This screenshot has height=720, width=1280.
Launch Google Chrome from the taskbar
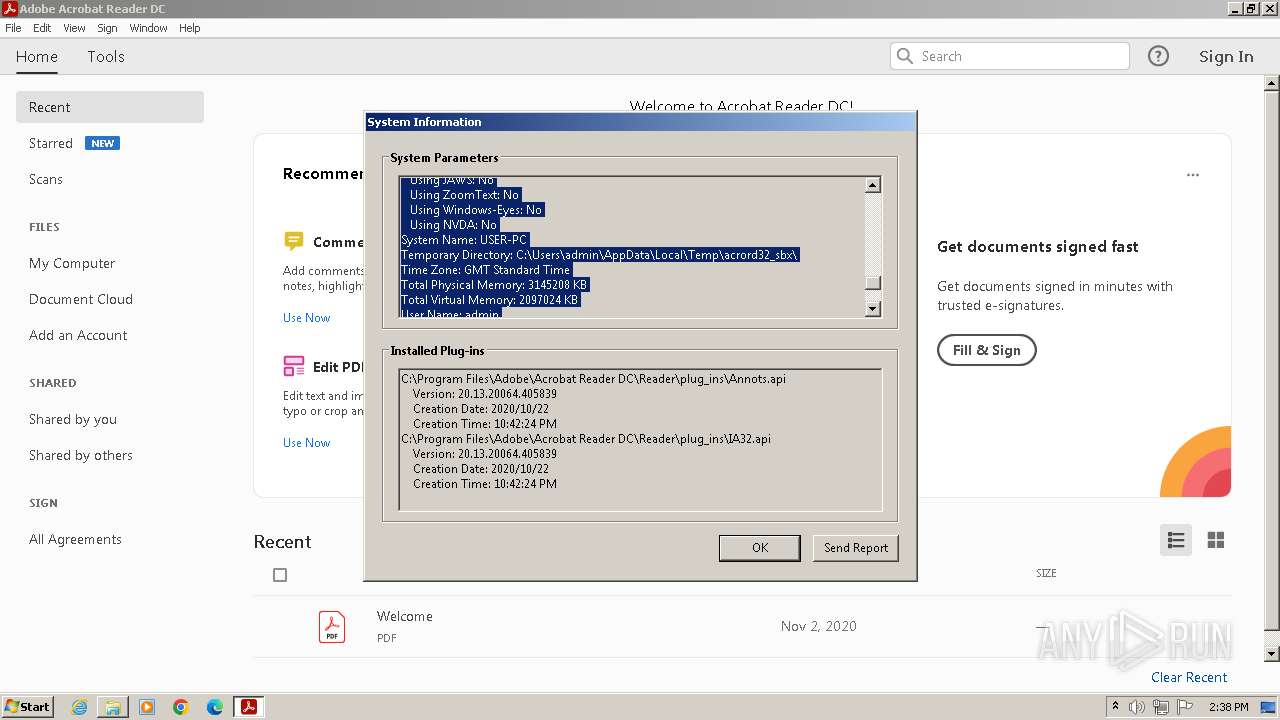click(181, 707)
